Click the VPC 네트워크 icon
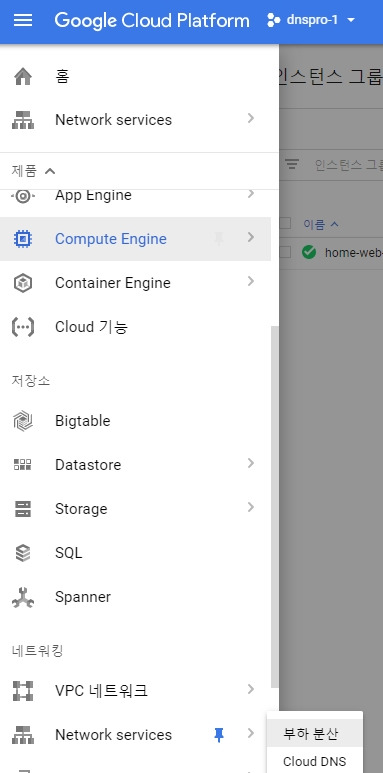The height and width of the screenshot is (773, 383). [23, 691]
